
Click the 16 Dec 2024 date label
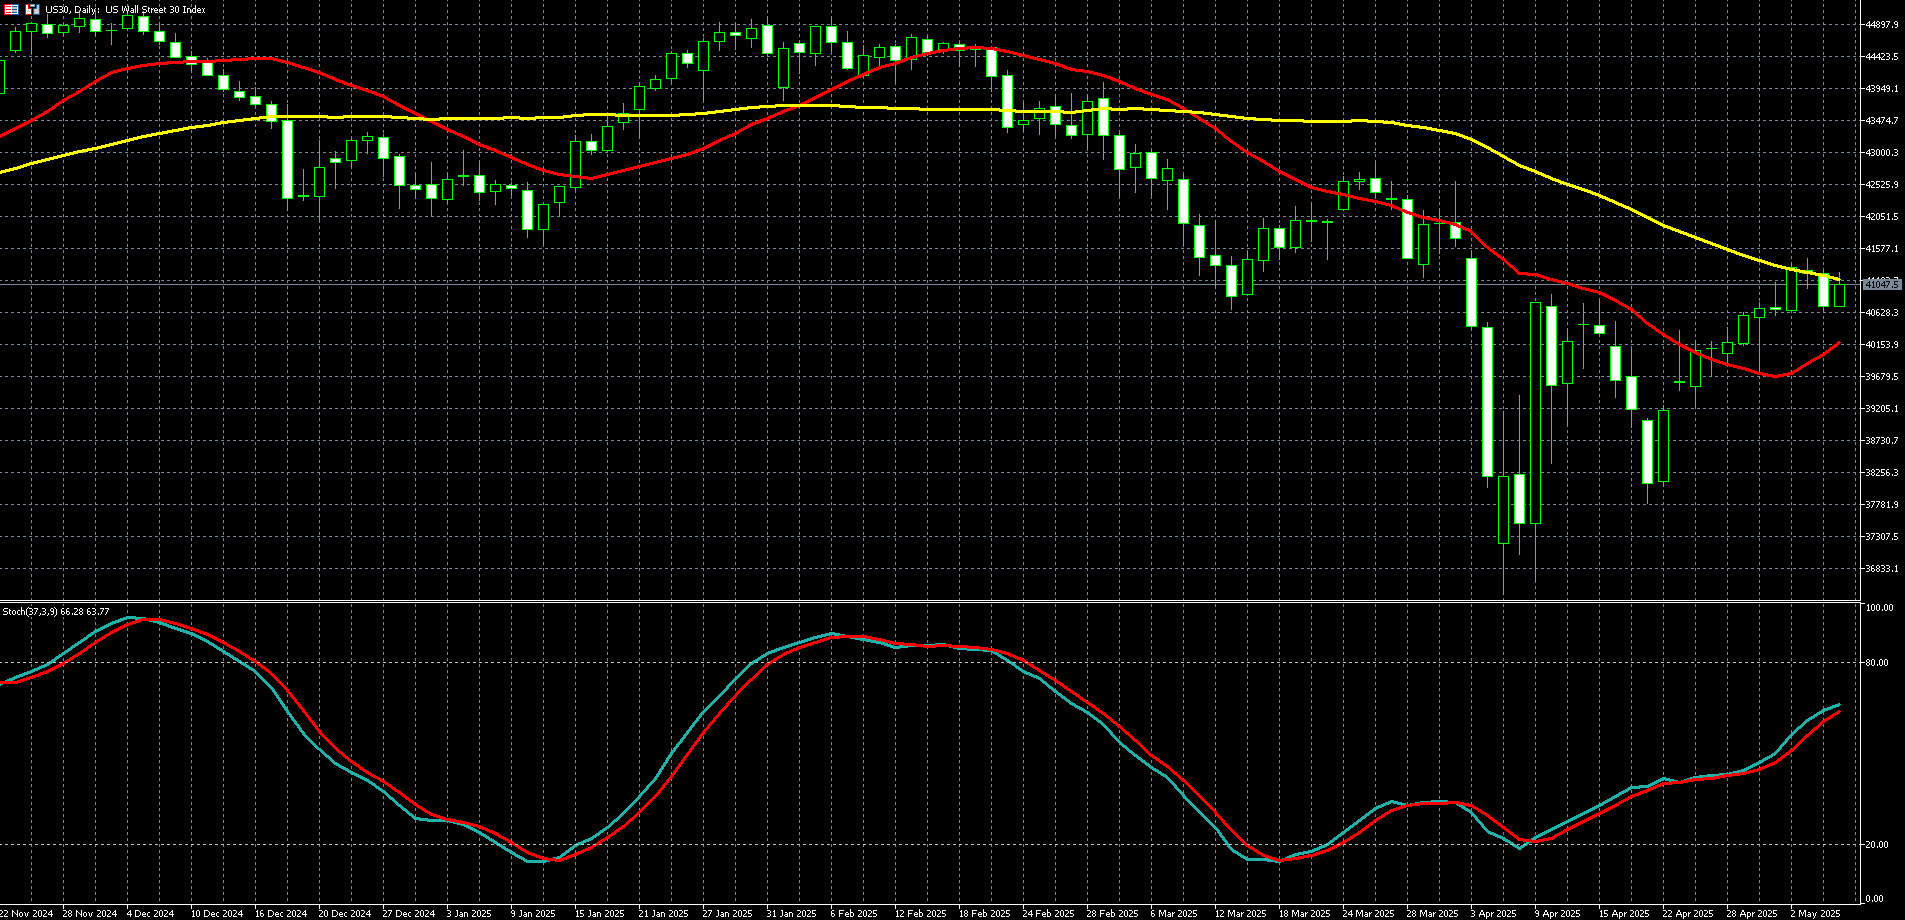(281, 913)
